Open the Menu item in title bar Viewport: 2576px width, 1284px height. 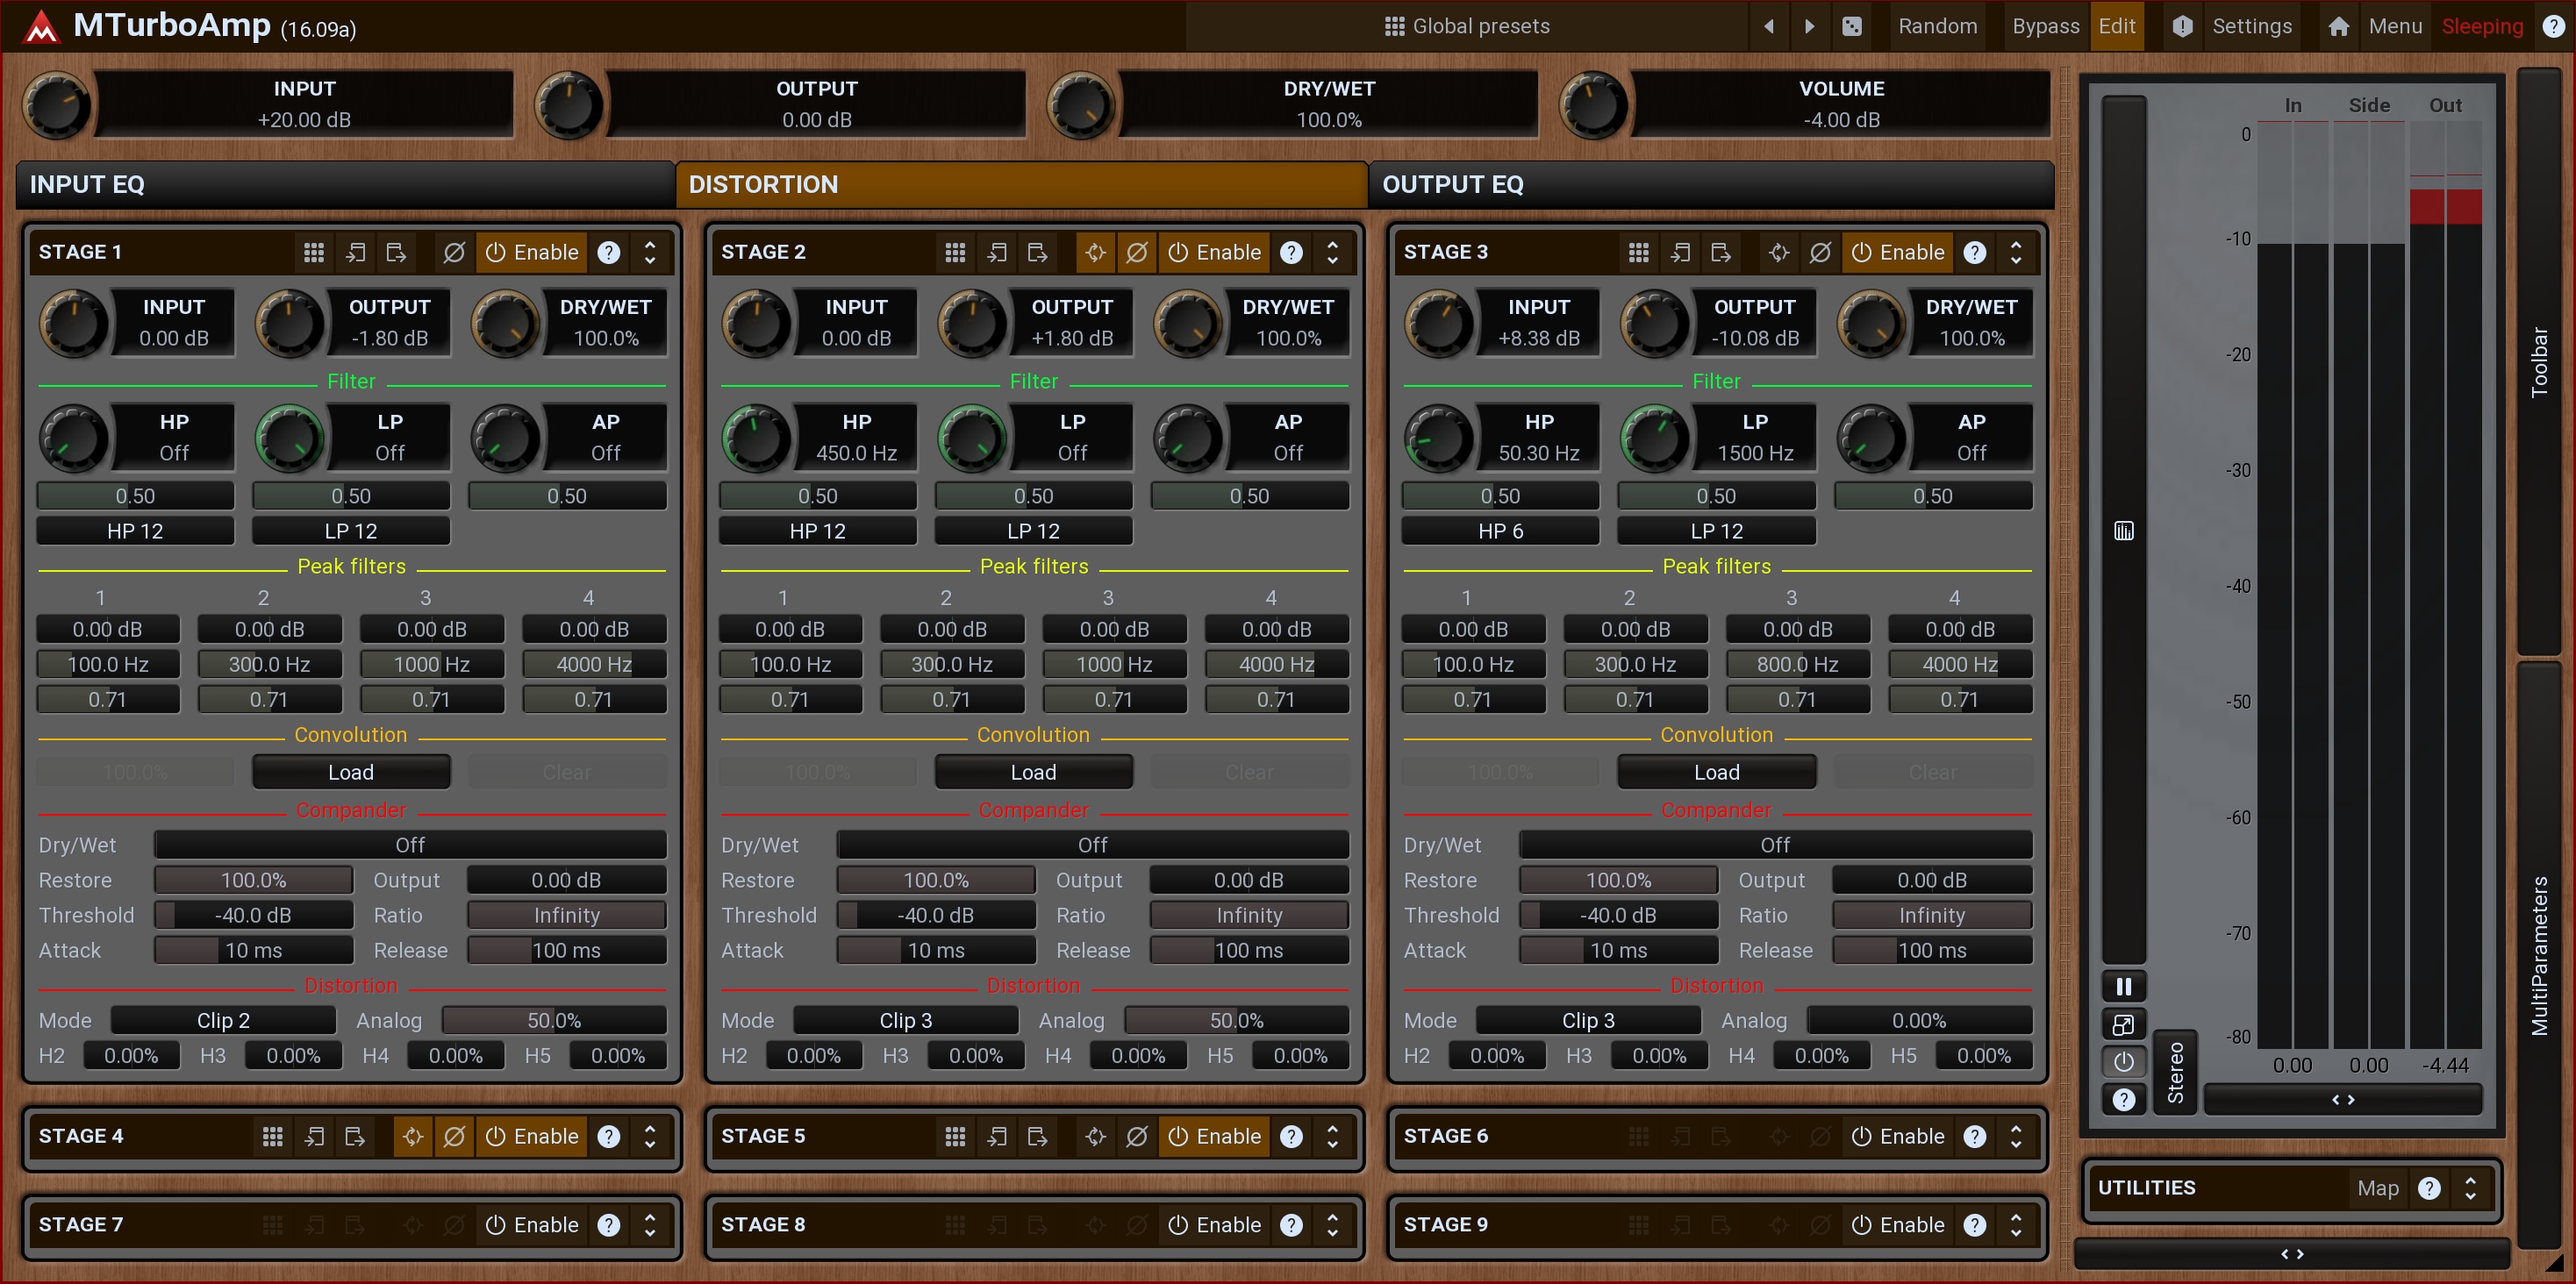coord(2395,27)
